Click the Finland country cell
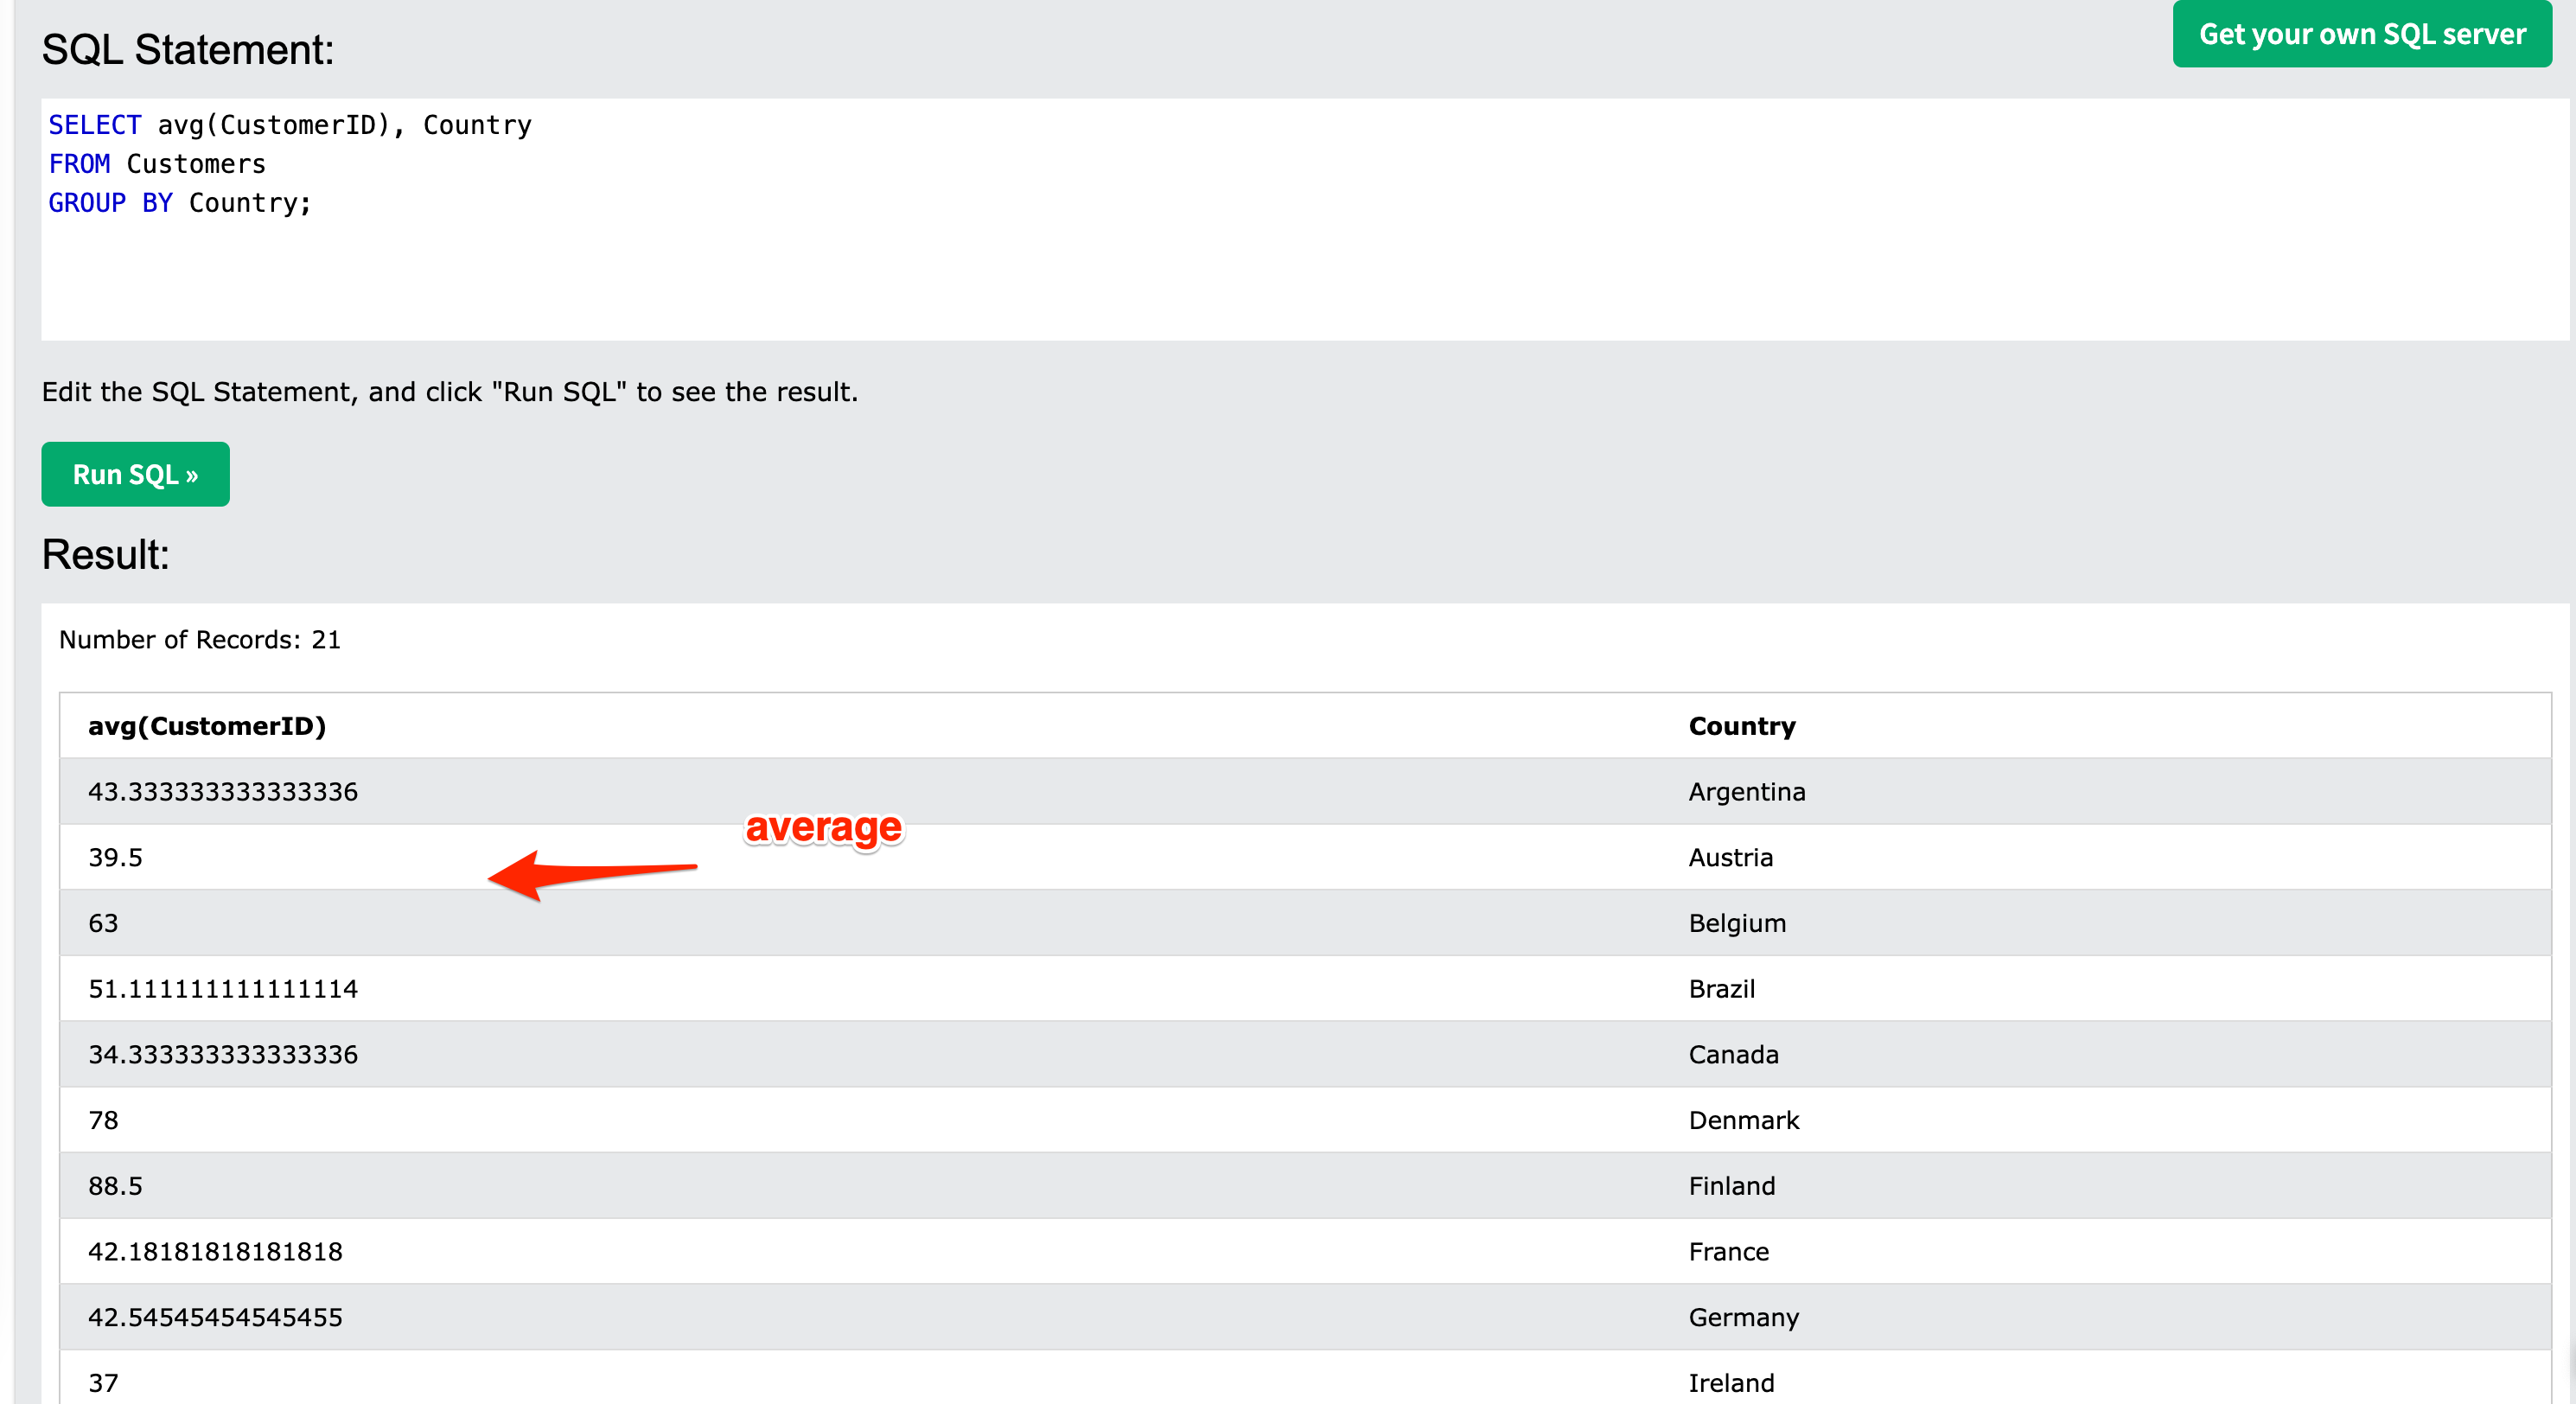The image size is (2576, 1404). [x=1731, y=1186]
